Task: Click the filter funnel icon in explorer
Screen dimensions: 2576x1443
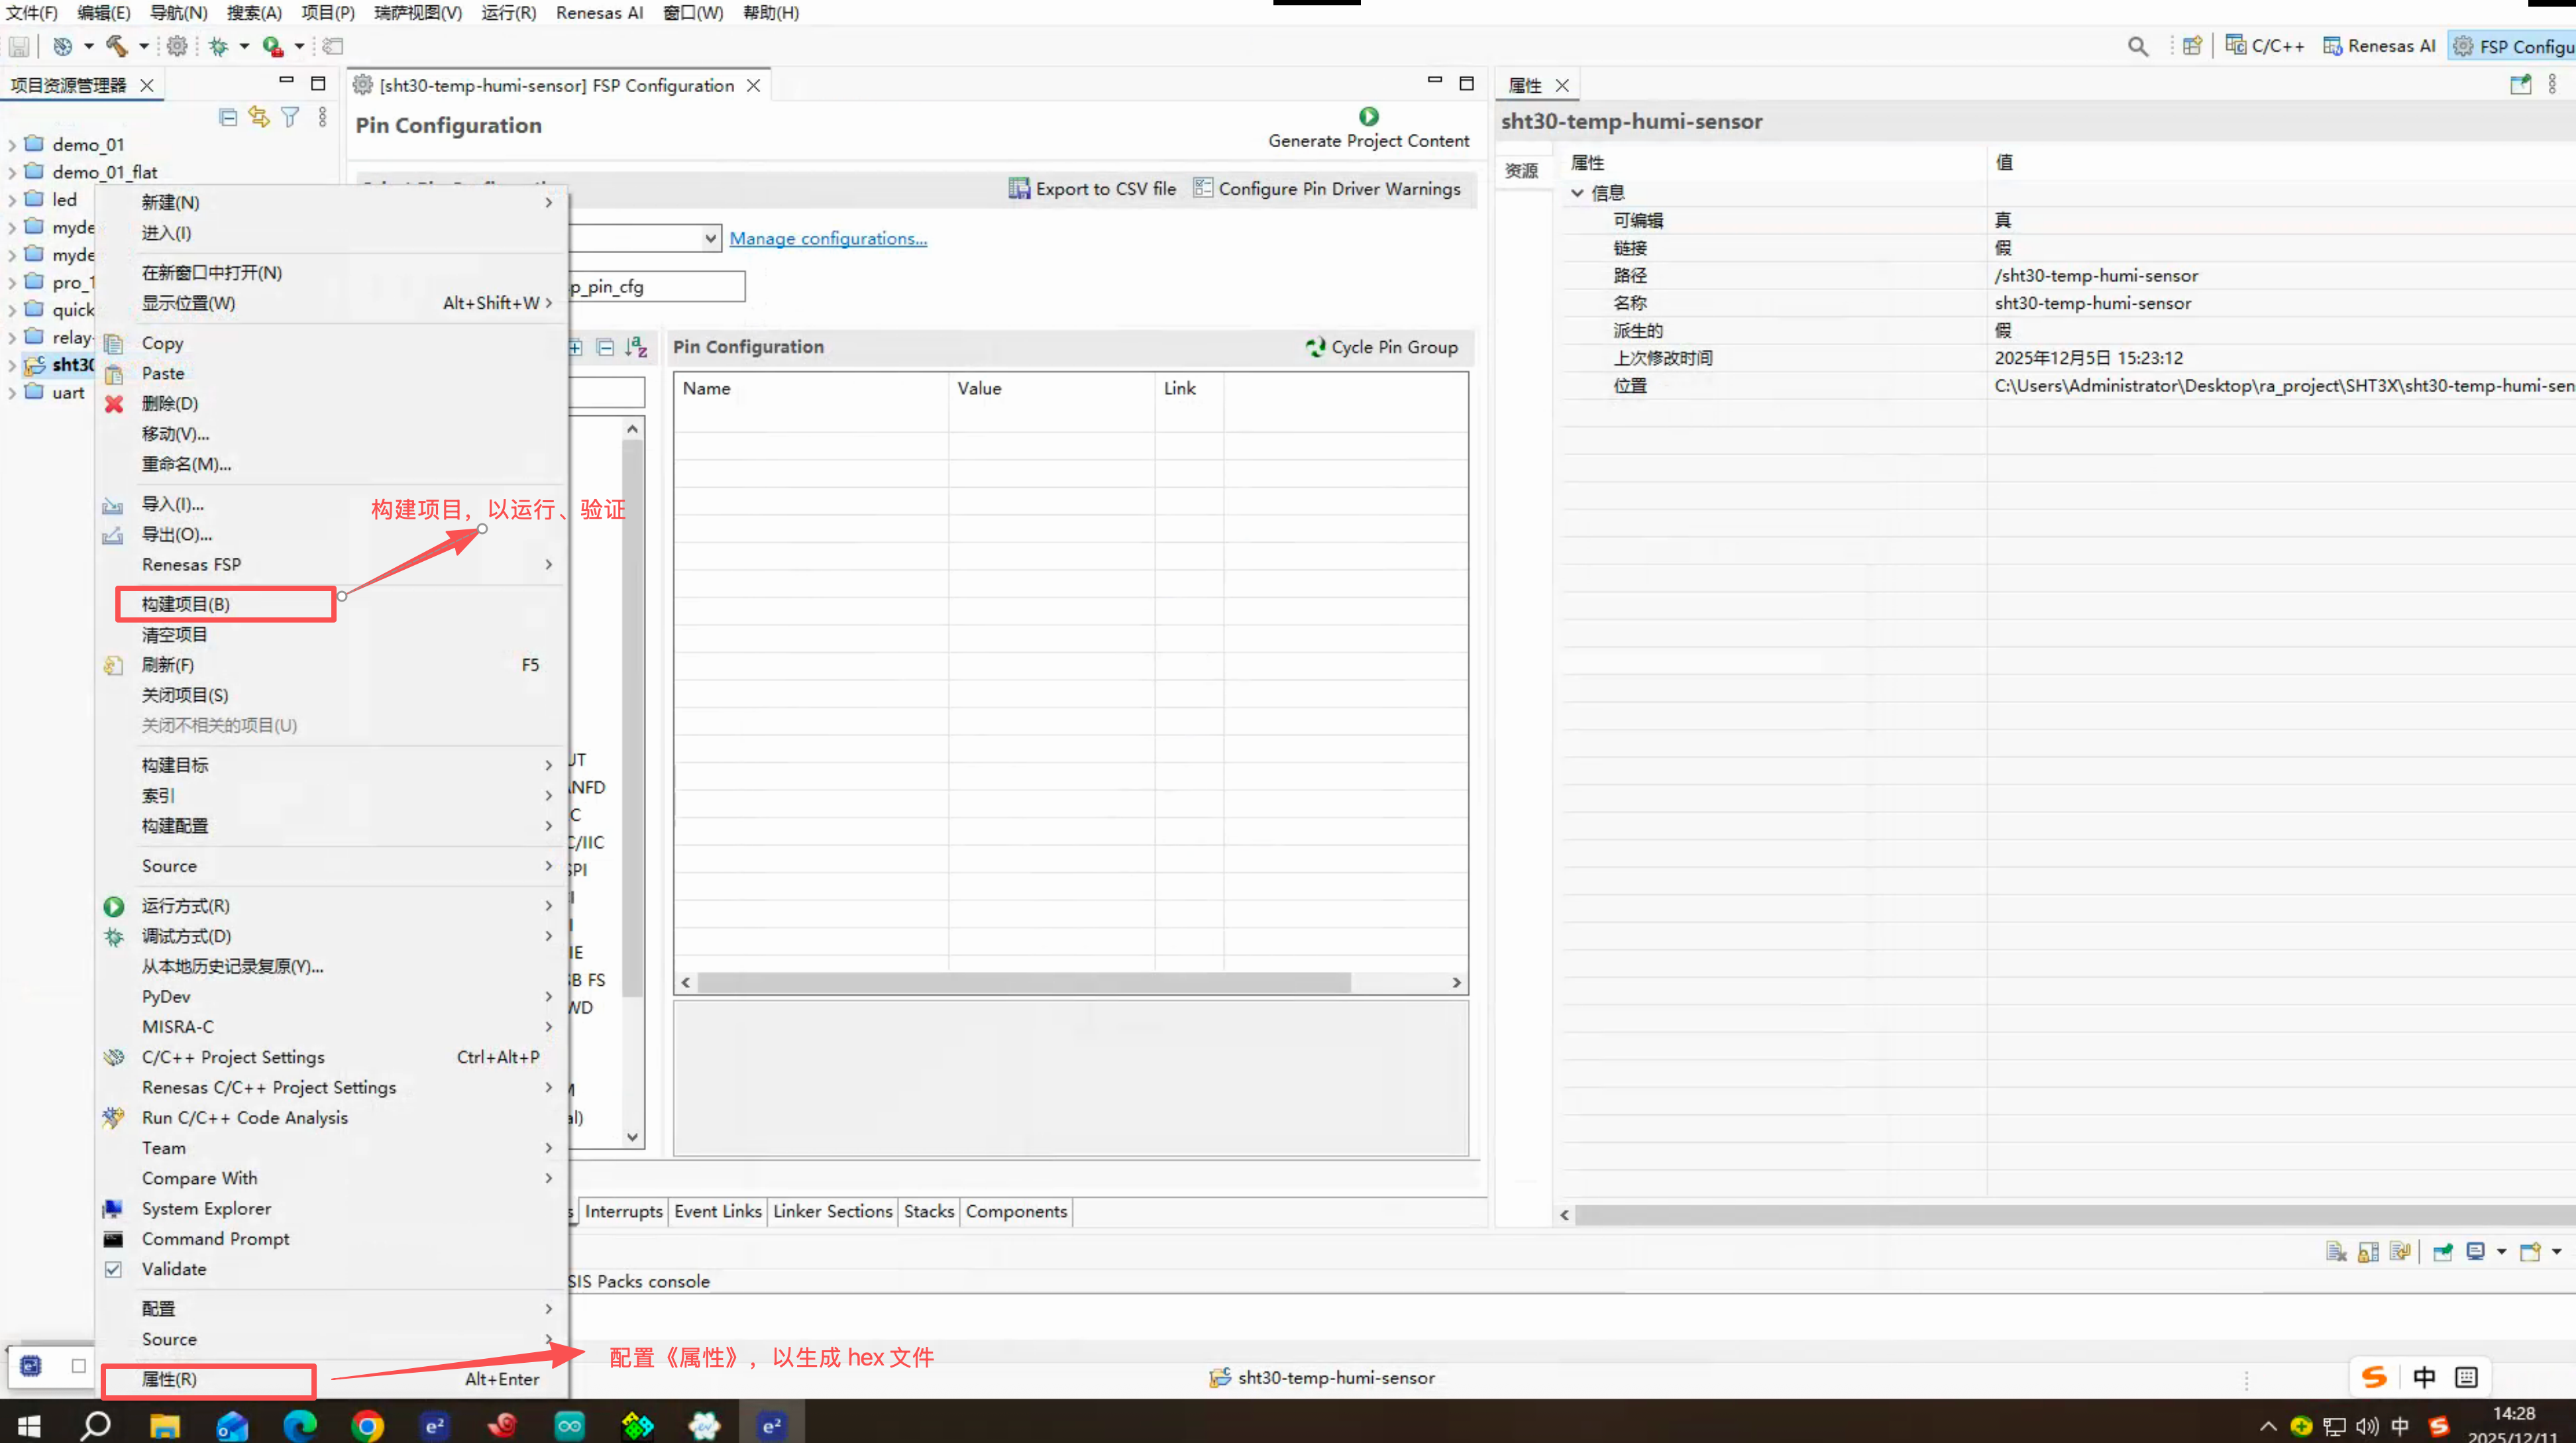Action: pyautogui.click(x=290, y=117)
